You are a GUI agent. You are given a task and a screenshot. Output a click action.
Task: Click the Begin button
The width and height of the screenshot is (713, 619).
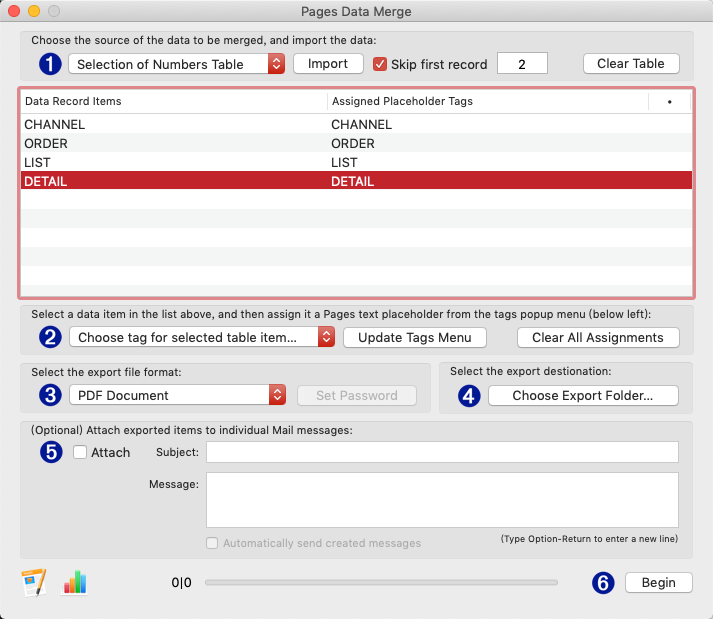(x=658, y=582)
